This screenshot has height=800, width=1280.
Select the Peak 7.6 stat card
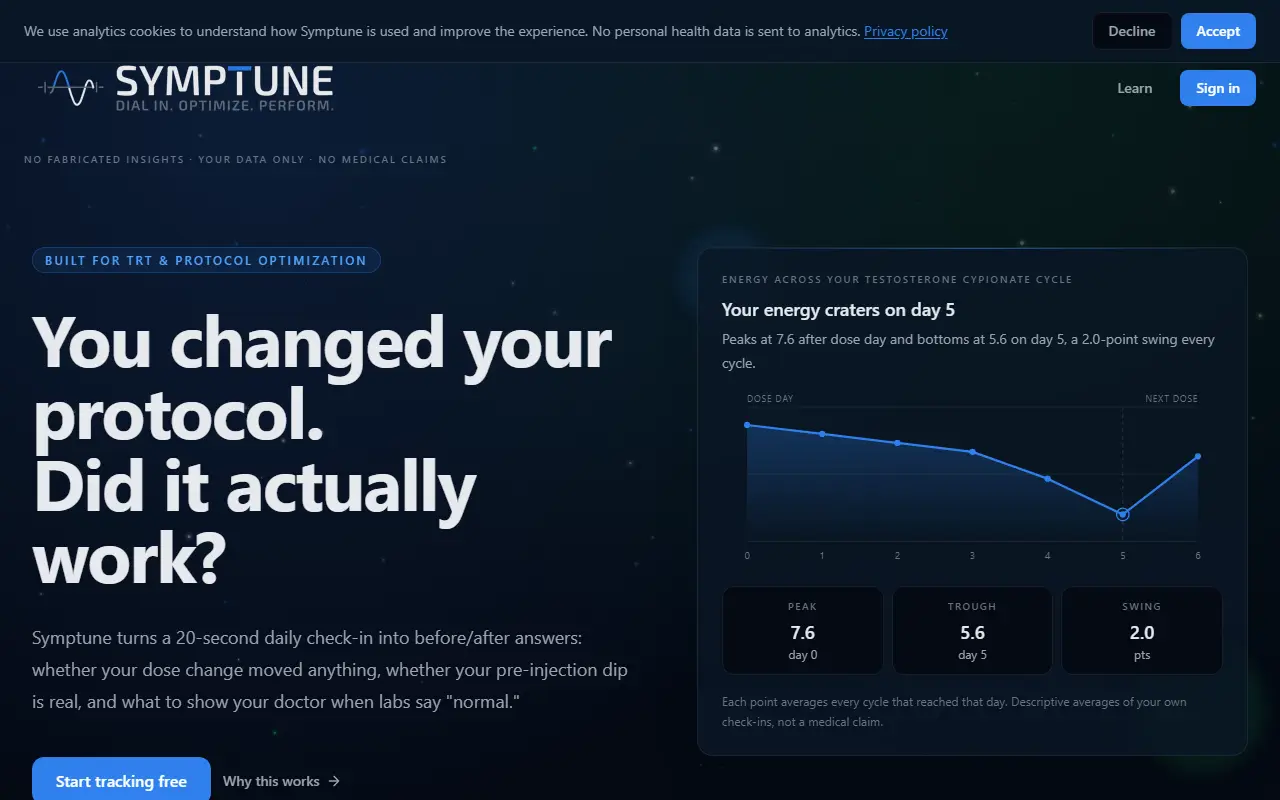(x=802, y=630)
